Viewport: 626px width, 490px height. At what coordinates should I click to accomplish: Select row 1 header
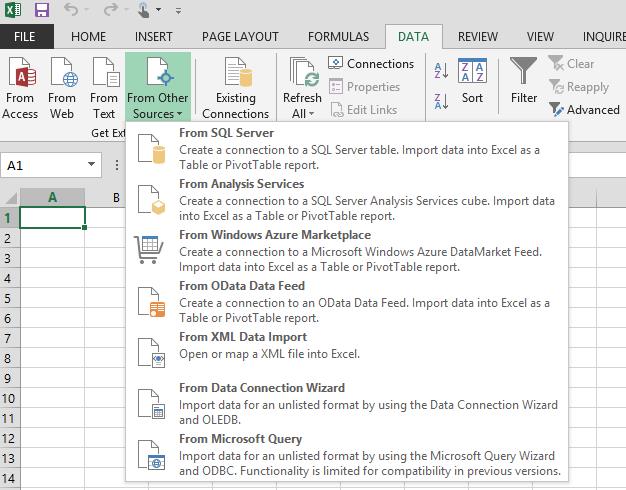8,218
